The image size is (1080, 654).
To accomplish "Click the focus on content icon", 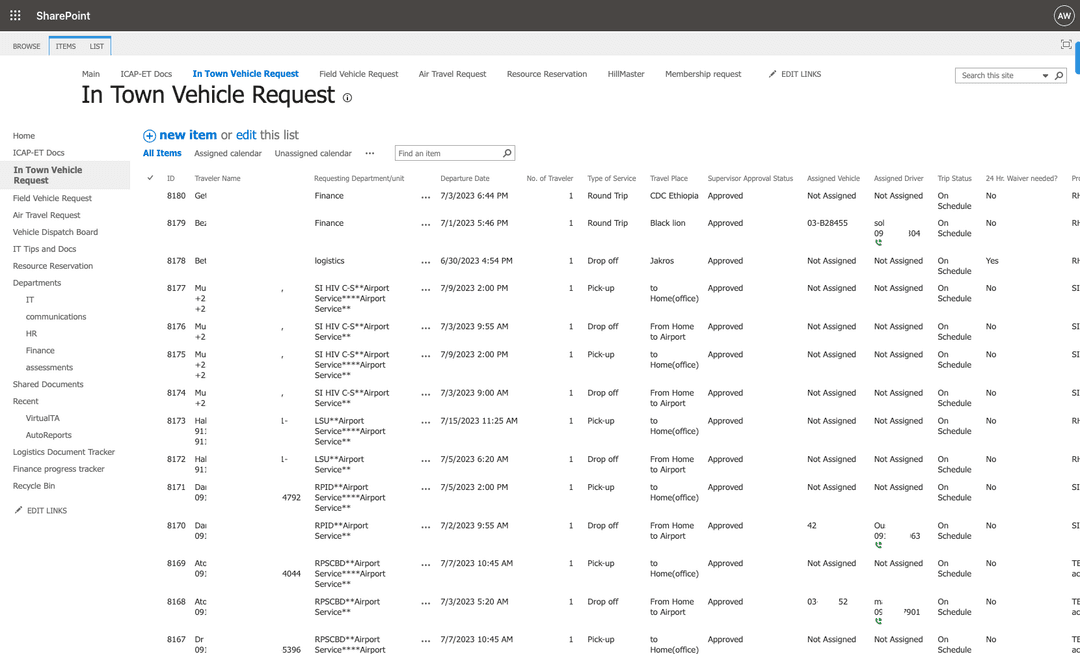I will pos(1066,45).
